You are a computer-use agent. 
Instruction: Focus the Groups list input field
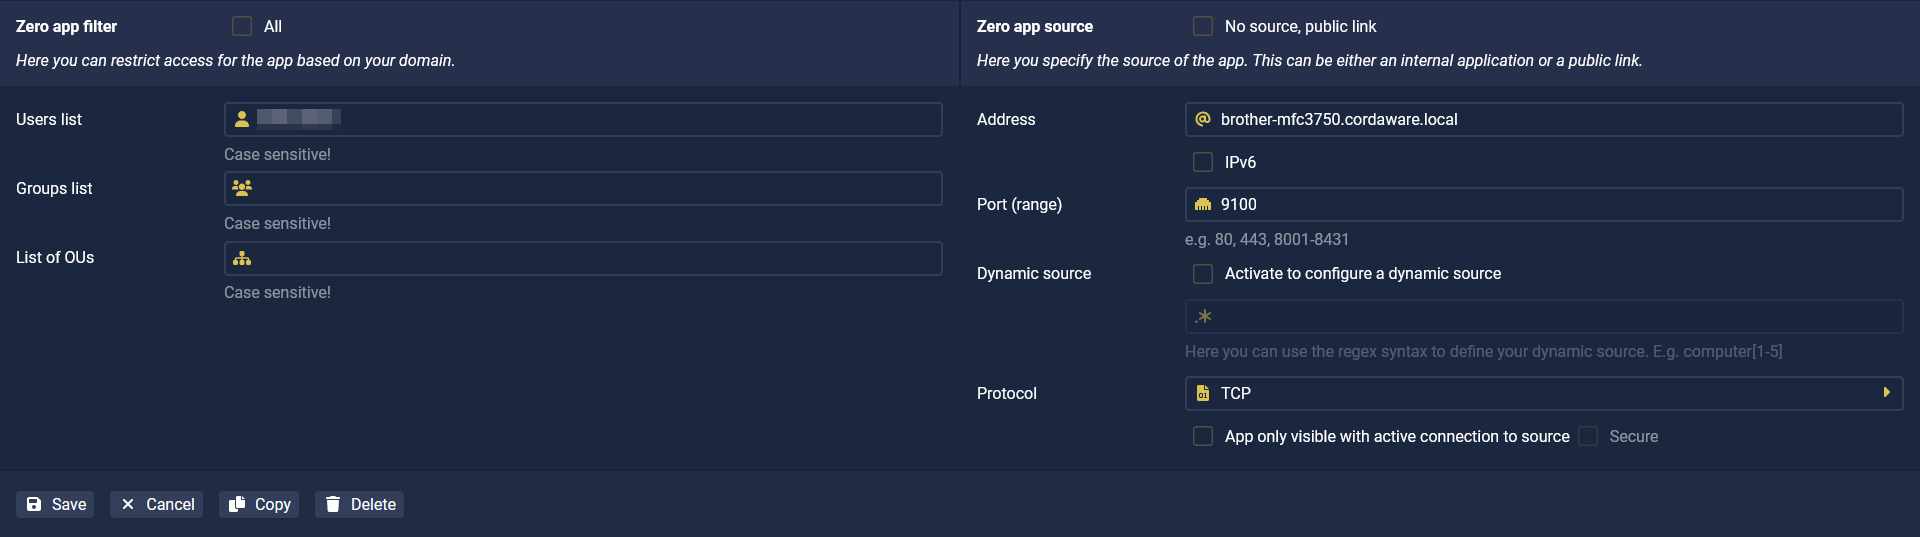point(583,188)
